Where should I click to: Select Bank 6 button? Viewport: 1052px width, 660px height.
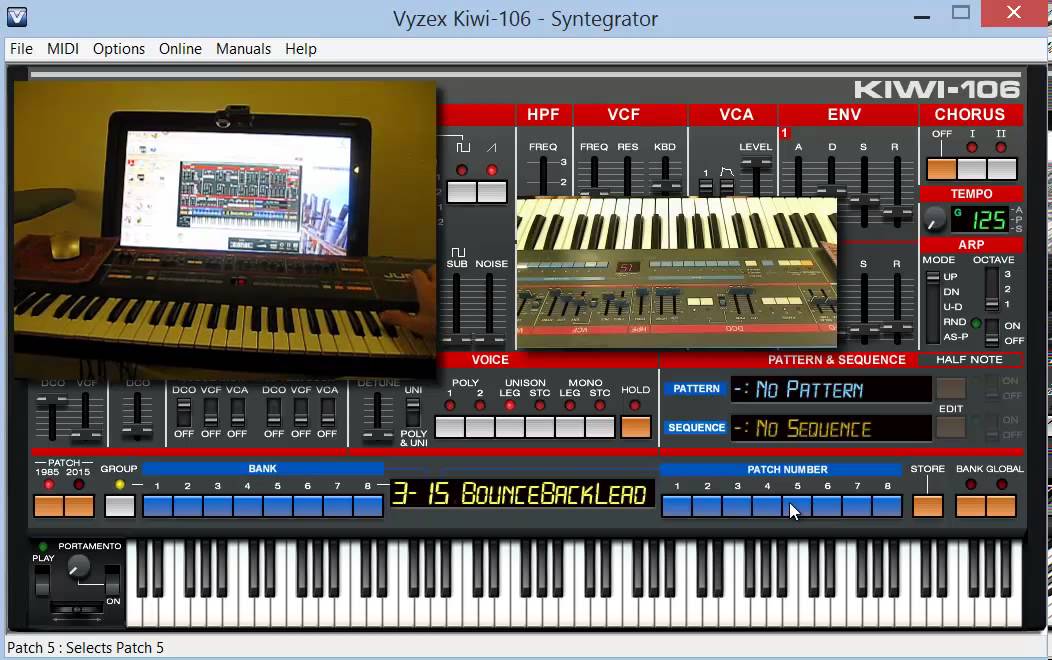tap(307, 506)
